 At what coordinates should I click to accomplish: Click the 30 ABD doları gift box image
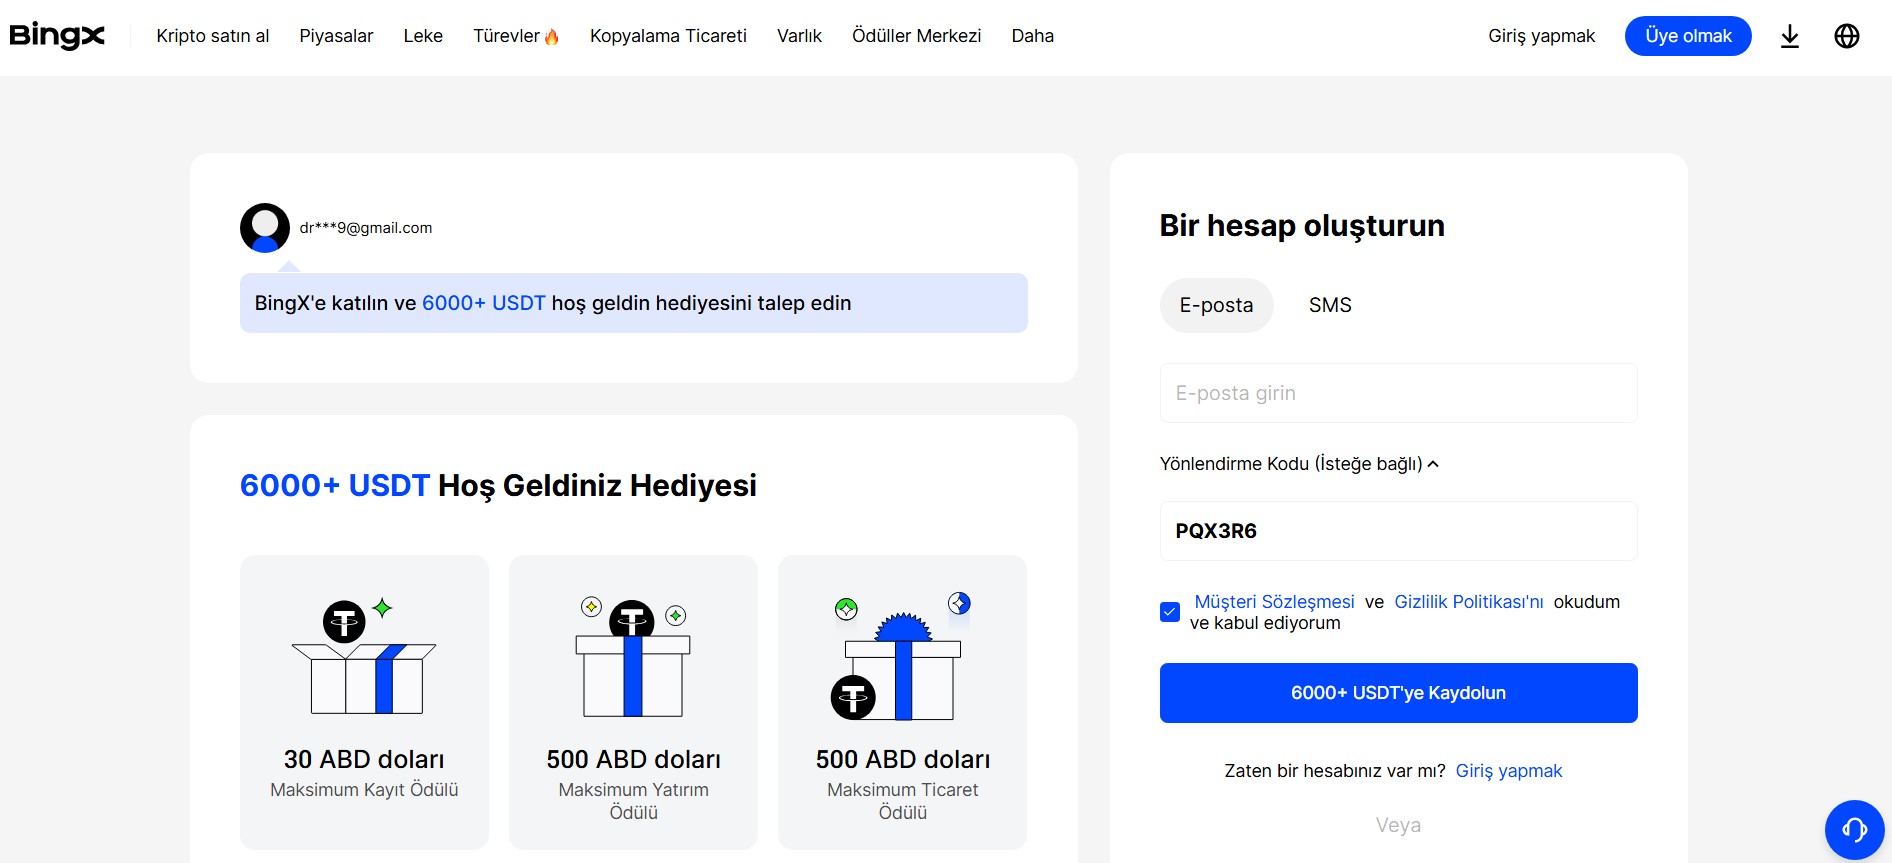(364, 656)
